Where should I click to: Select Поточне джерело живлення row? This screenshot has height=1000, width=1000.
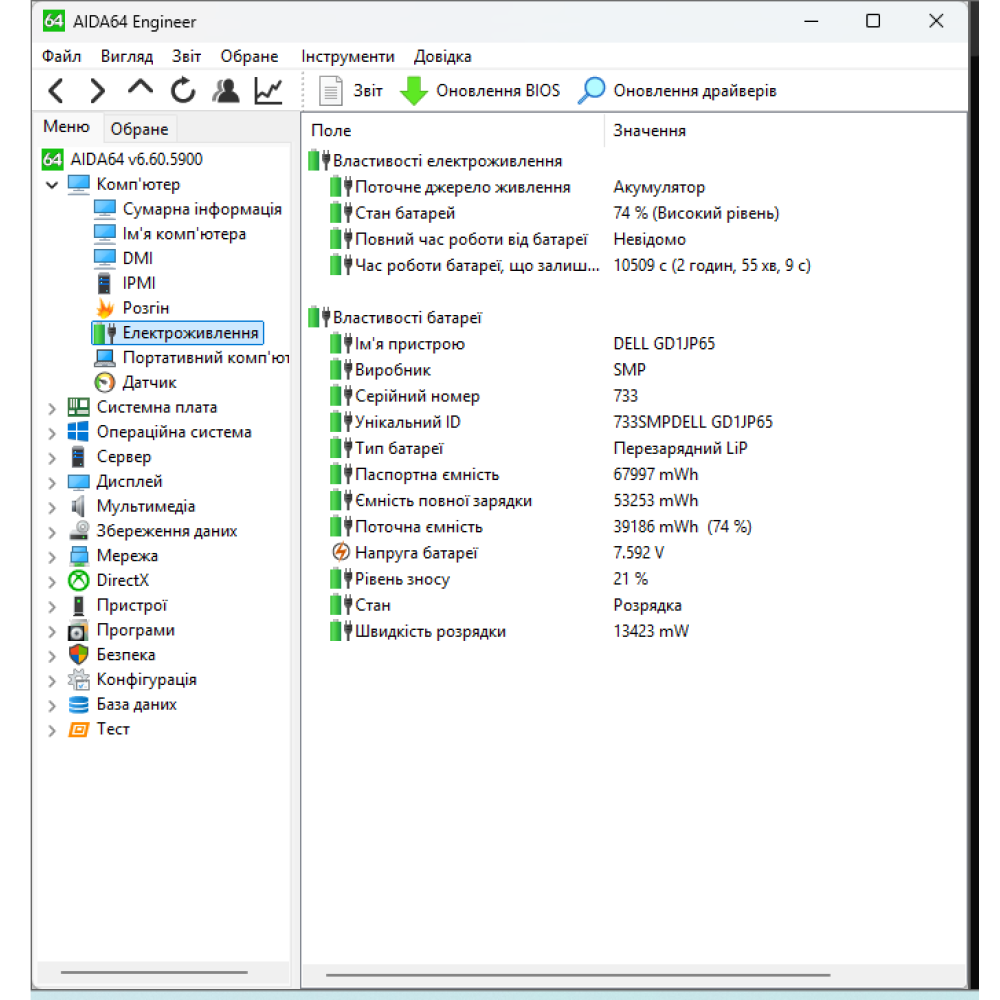tap(635, 187)
